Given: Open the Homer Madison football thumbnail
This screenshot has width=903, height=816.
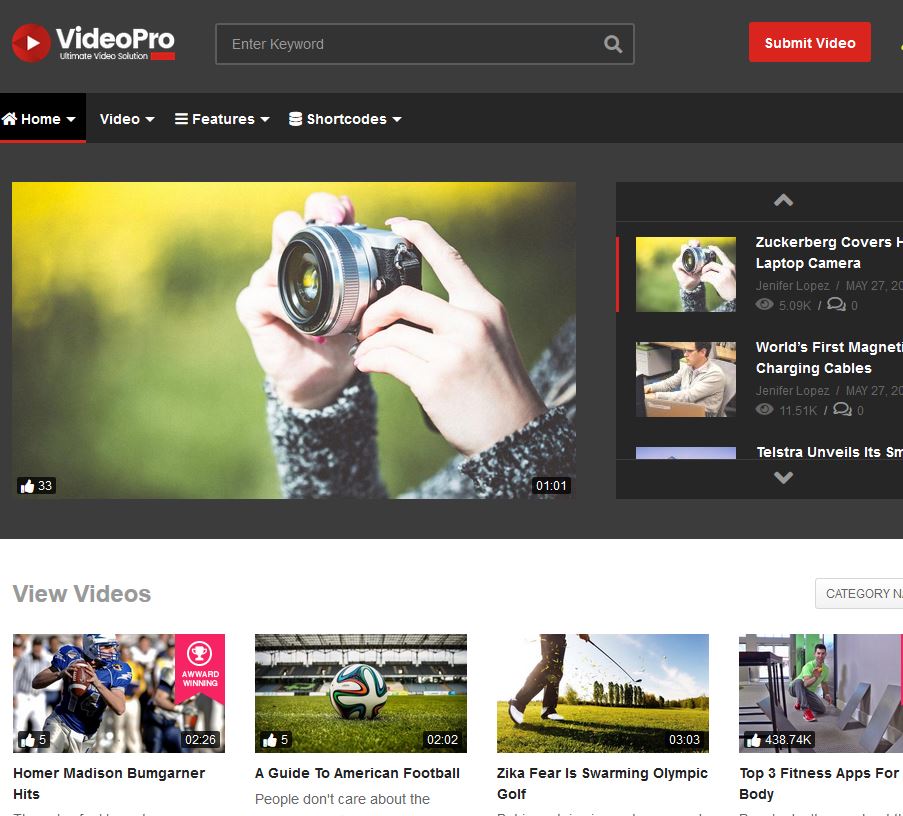Looking at the screenshot, I should (119, 693).
